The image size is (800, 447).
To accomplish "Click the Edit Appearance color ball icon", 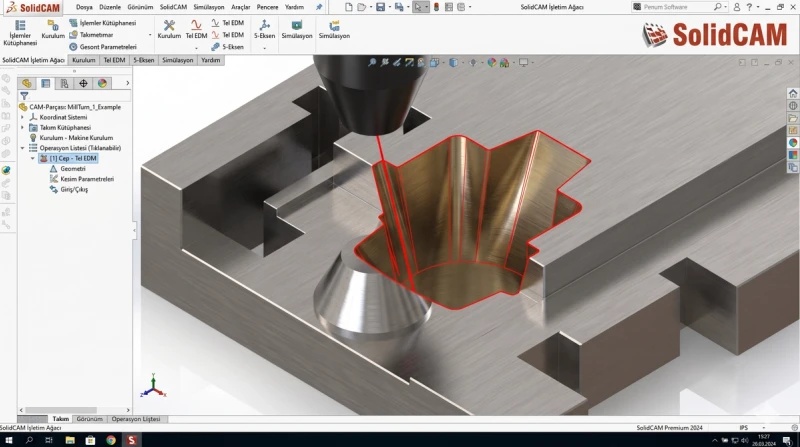I will pos(491,62).
